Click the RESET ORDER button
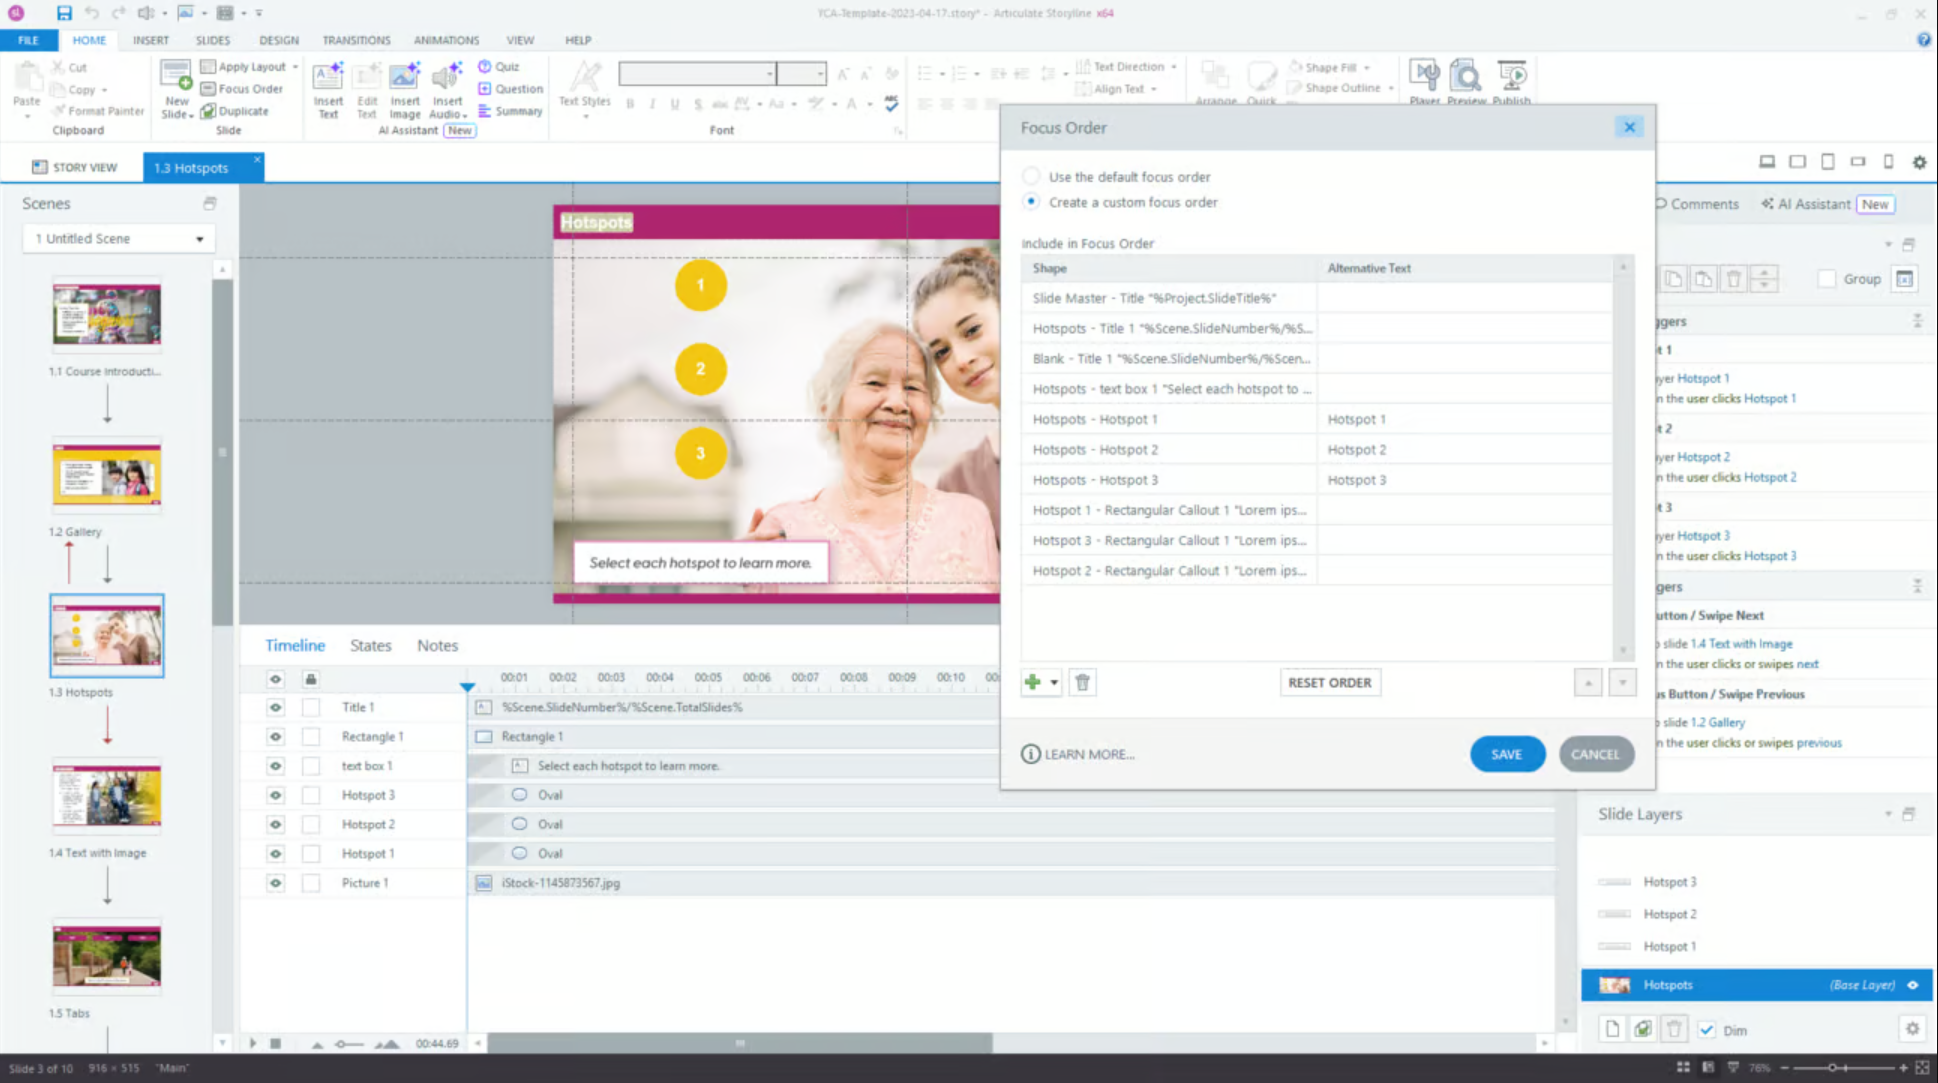The image size is (1938, 1083). pos(1329,683)
